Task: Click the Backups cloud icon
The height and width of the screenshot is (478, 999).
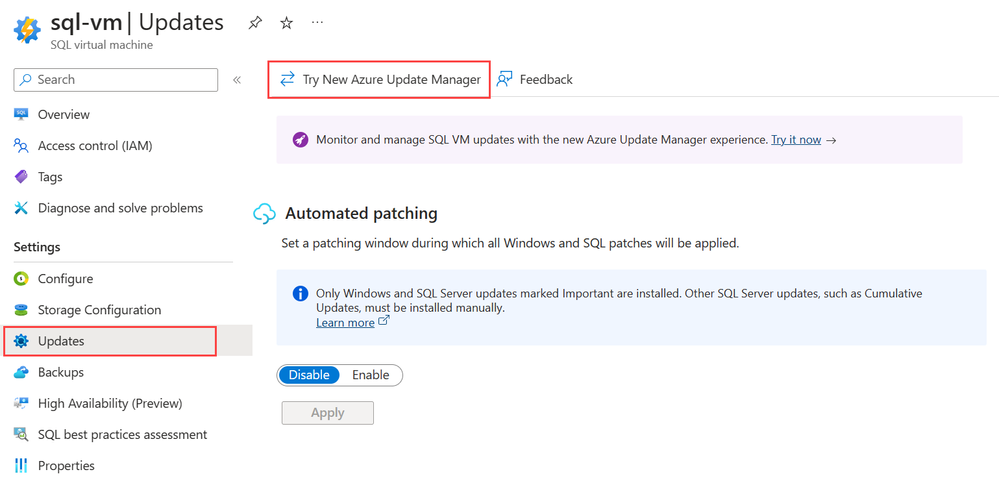Action: coord(21,372)
